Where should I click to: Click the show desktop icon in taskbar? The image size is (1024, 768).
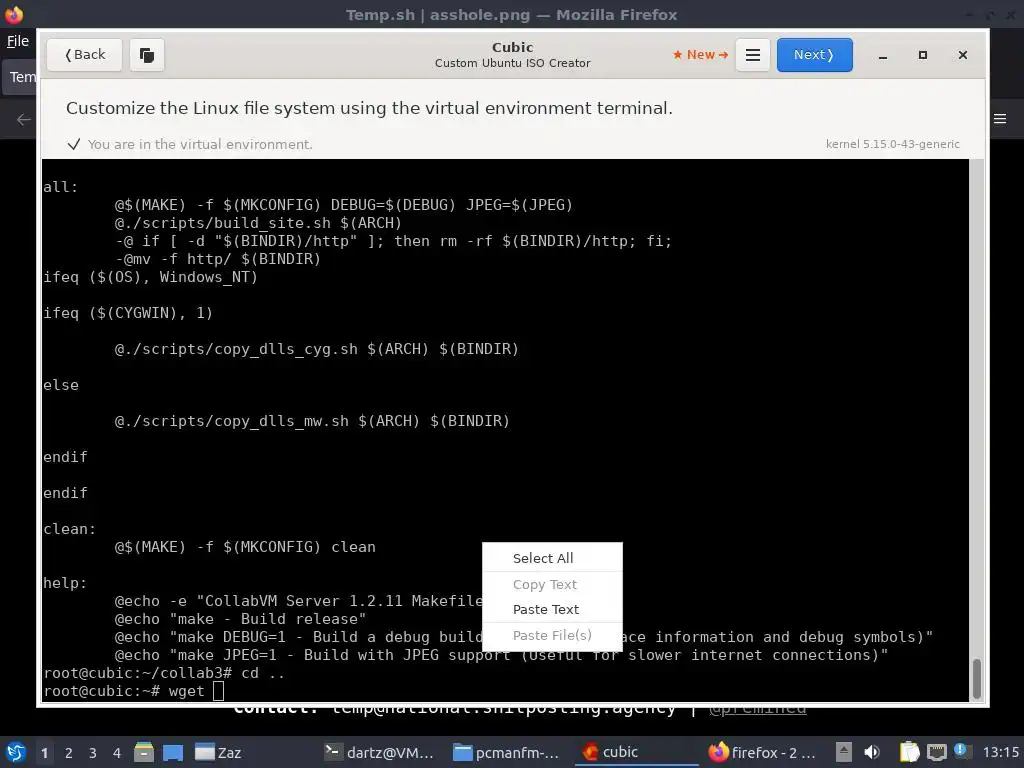click(x=173, y=752)
